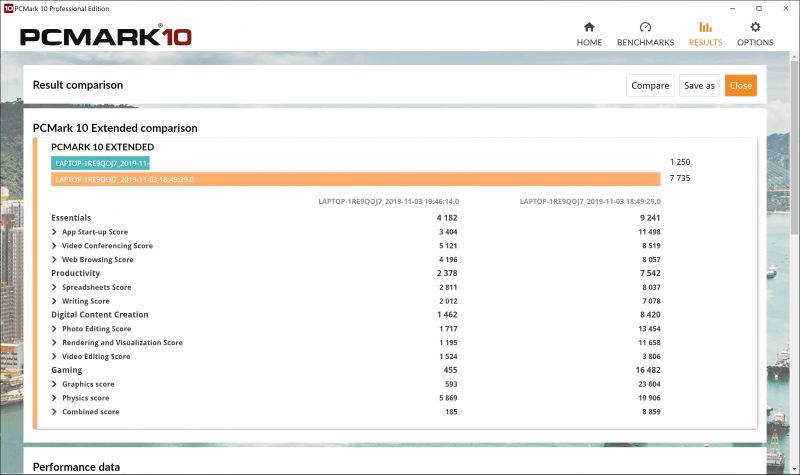Click the Productivity score 7 542
This screenshot has width=800, height=475.
(650, 273)
